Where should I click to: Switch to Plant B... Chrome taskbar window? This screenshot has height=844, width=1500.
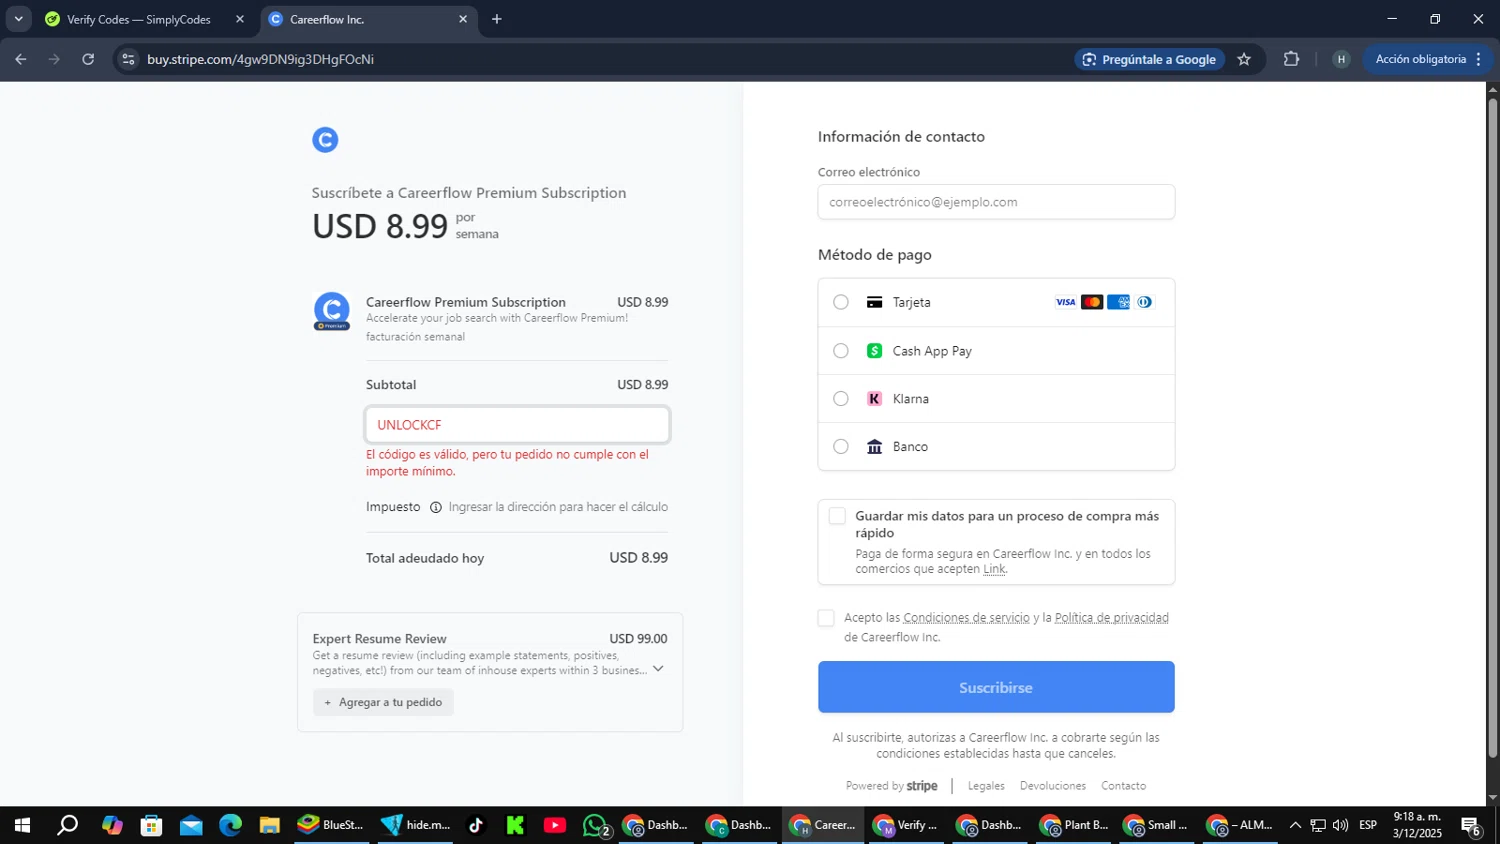pos(1075,825)
